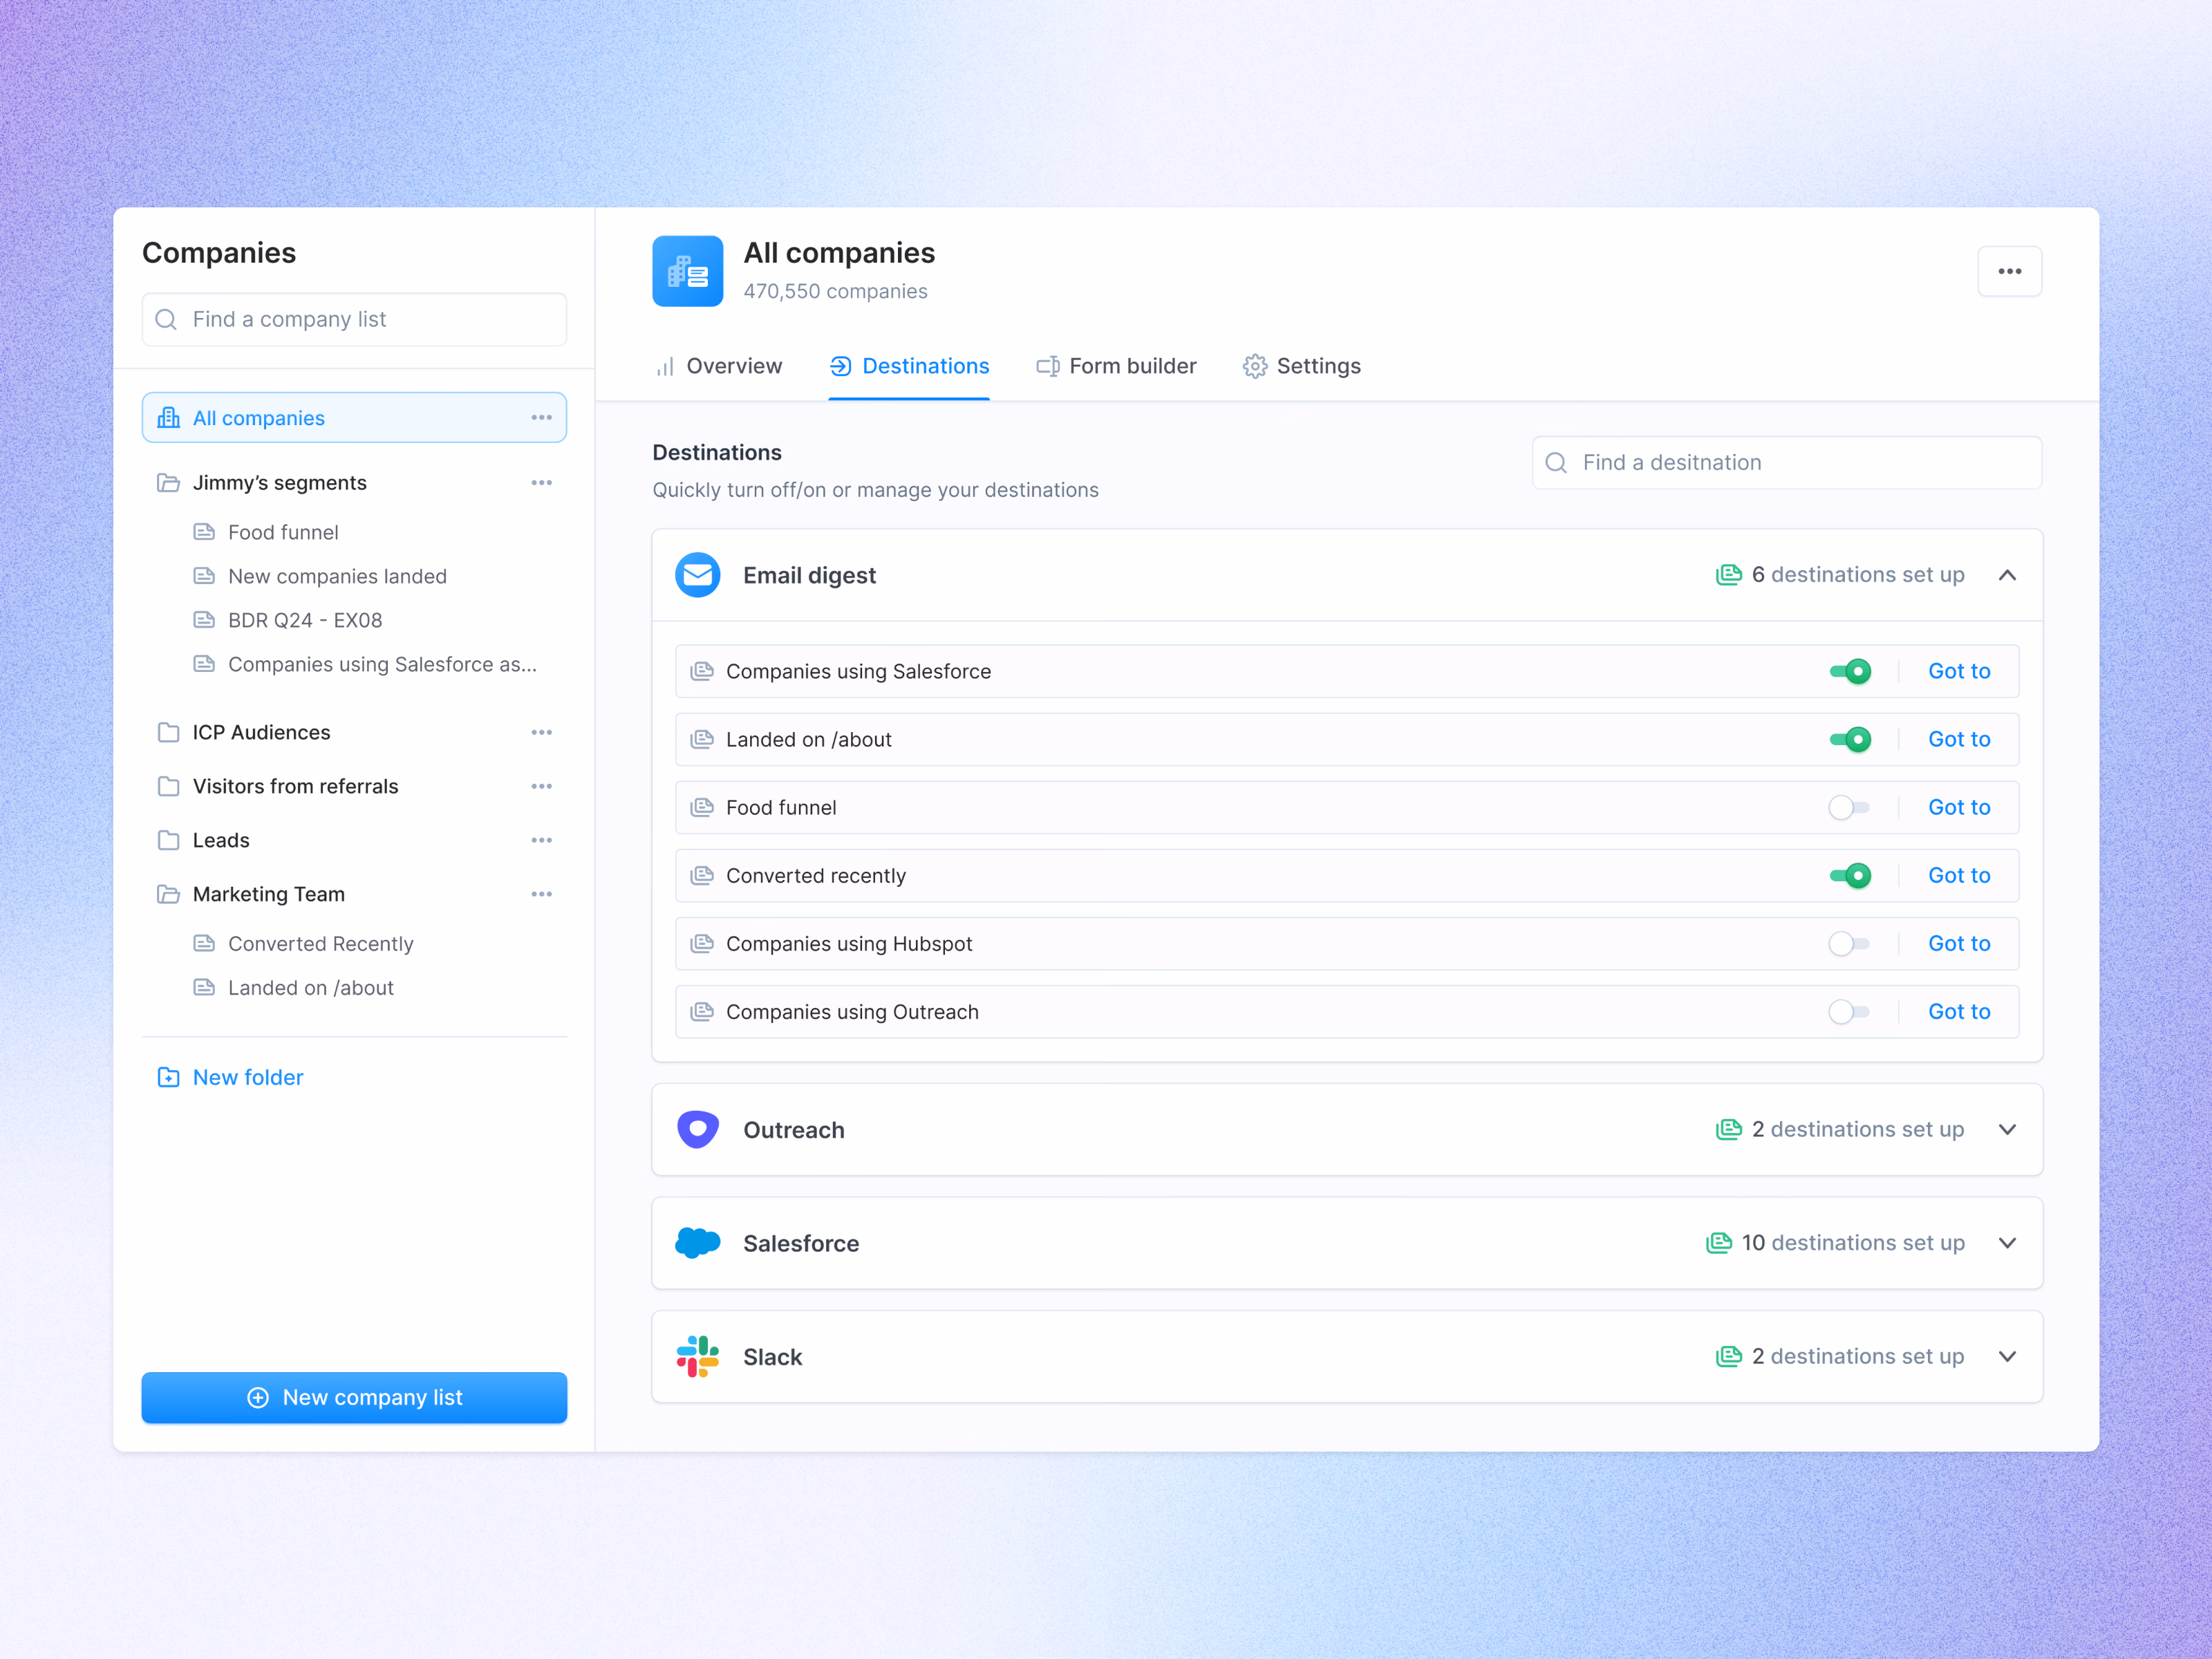Image resolution: width=2212 pixels, height=1659 pixels.
Task: Click segment icon next to Food funnel destination
Action: [702, 807]
